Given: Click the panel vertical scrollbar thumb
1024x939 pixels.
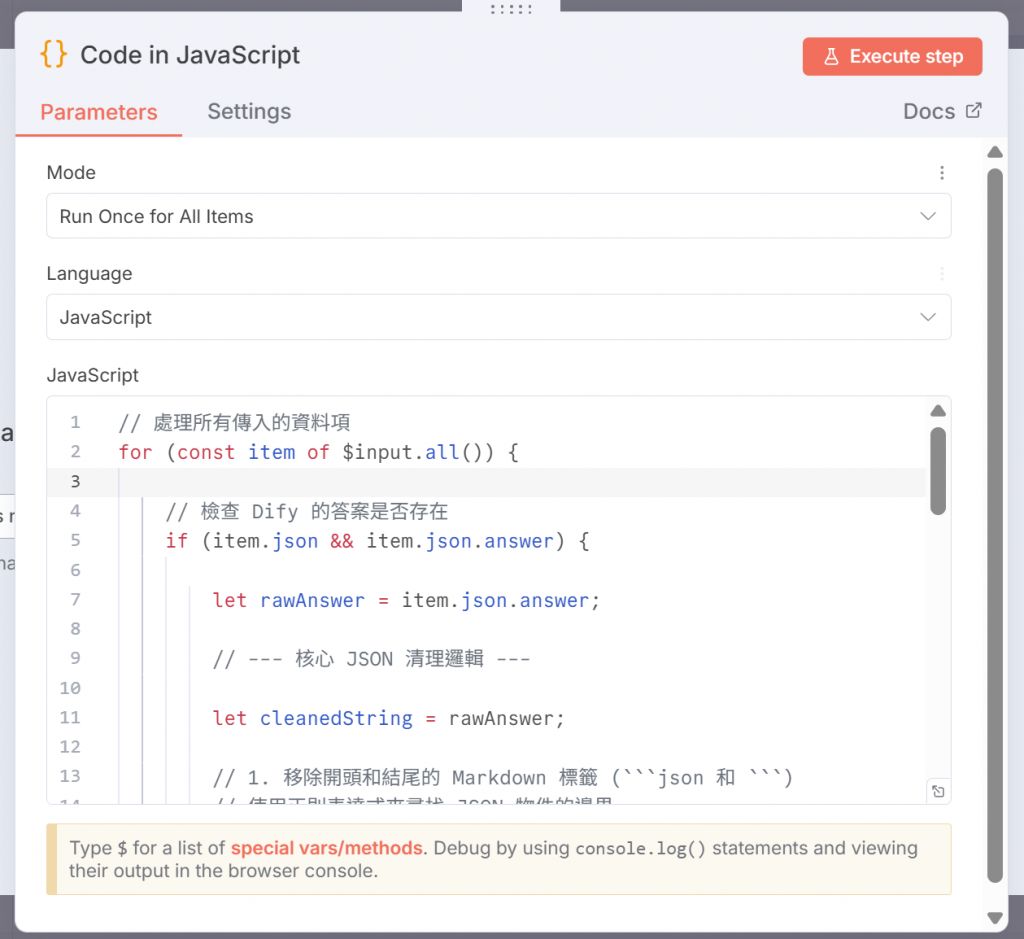Looking at the screenshot, I should click(x=995, y=526).
